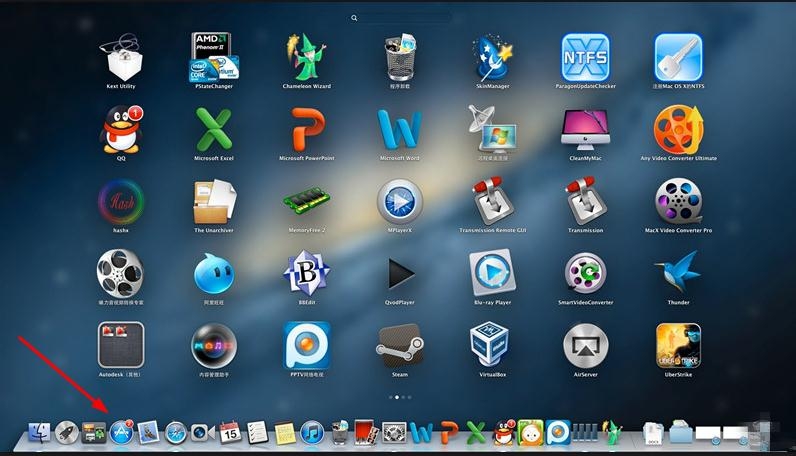The height and width of the screenshot is (456, 796).
Task: Open Microsoft PowerPoint in the Launchpad grid
Action: click(307, 129)
